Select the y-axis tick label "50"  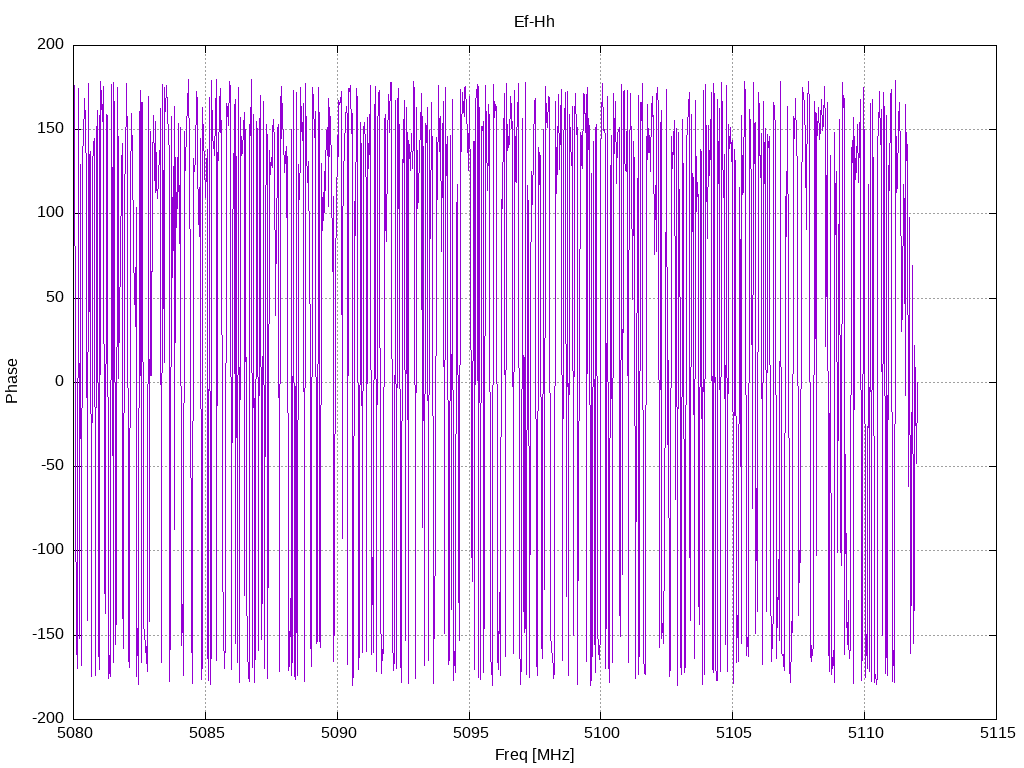coord(56,296)
